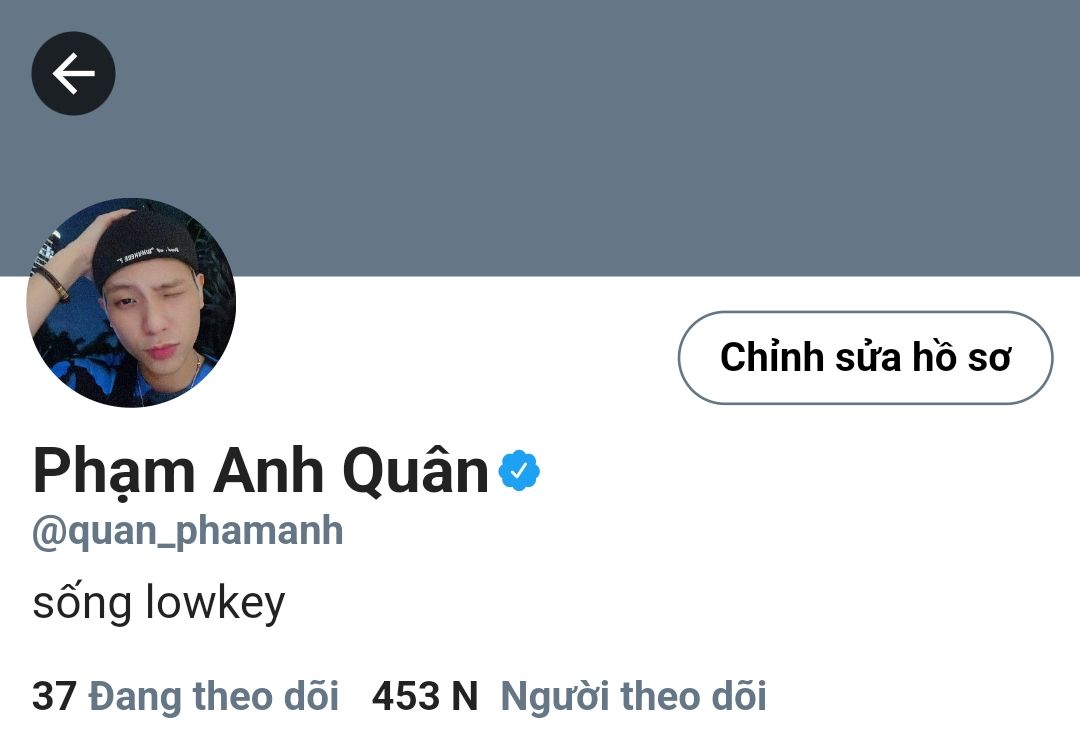This screenshot has height=756, width=1080.
Task: Tap the word sống in the bio
Action: [x=82, y=603]
